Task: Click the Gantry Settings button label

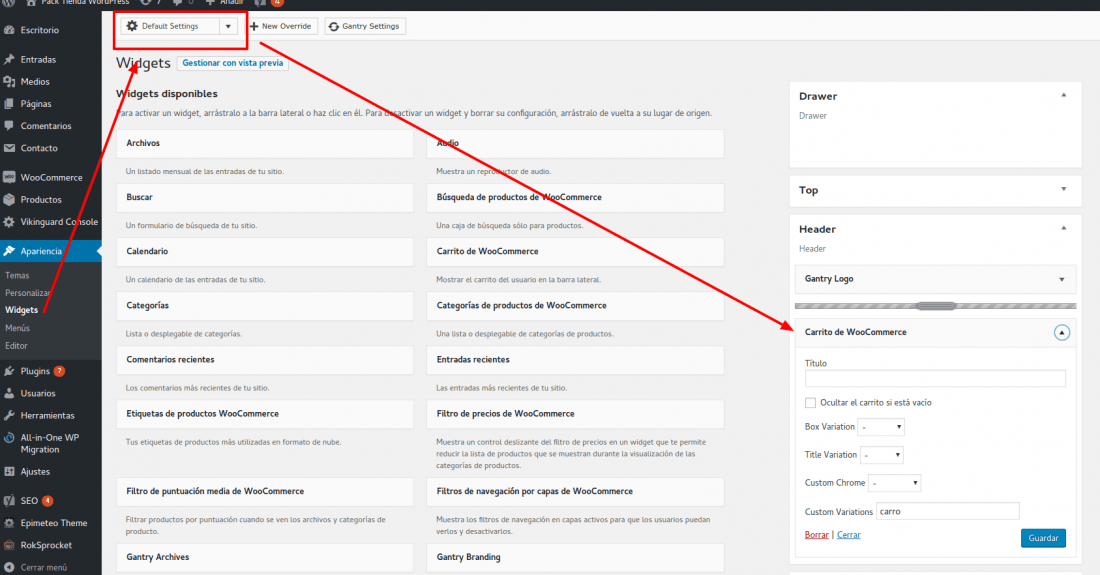Action: click(x=370, y=26)
